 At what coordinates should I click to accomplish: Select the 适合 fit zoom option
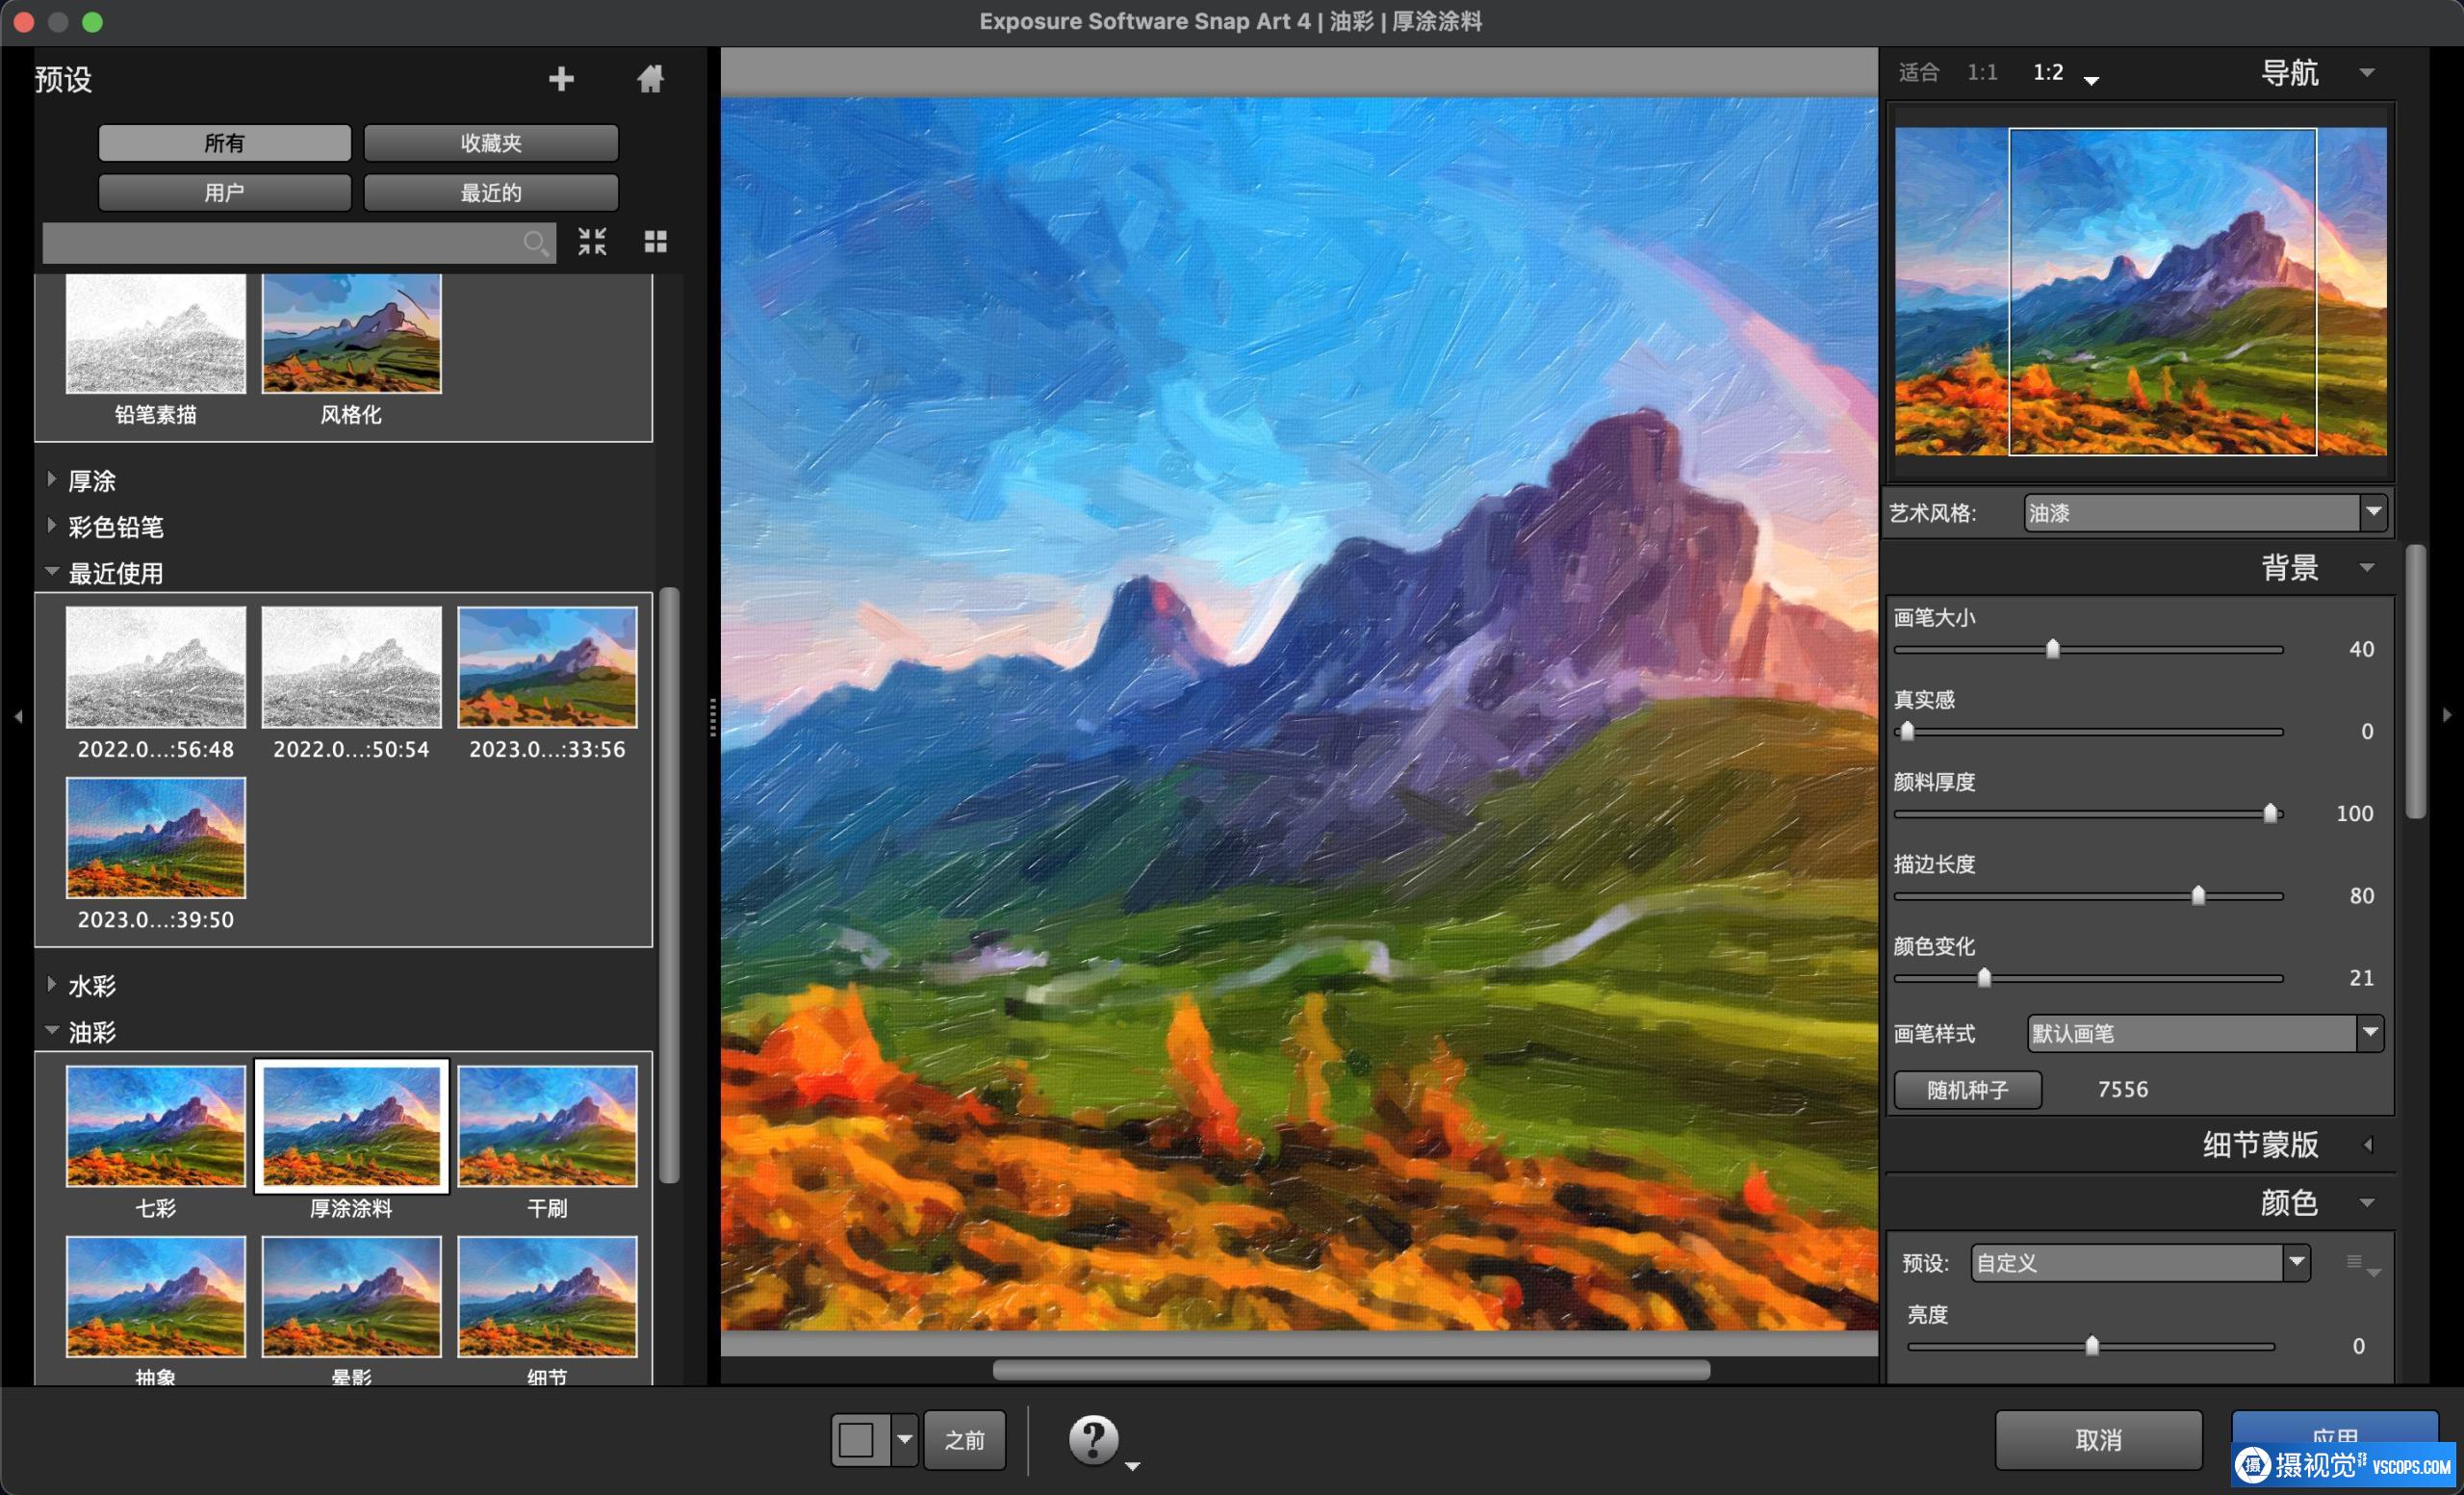click(1918, 72)
